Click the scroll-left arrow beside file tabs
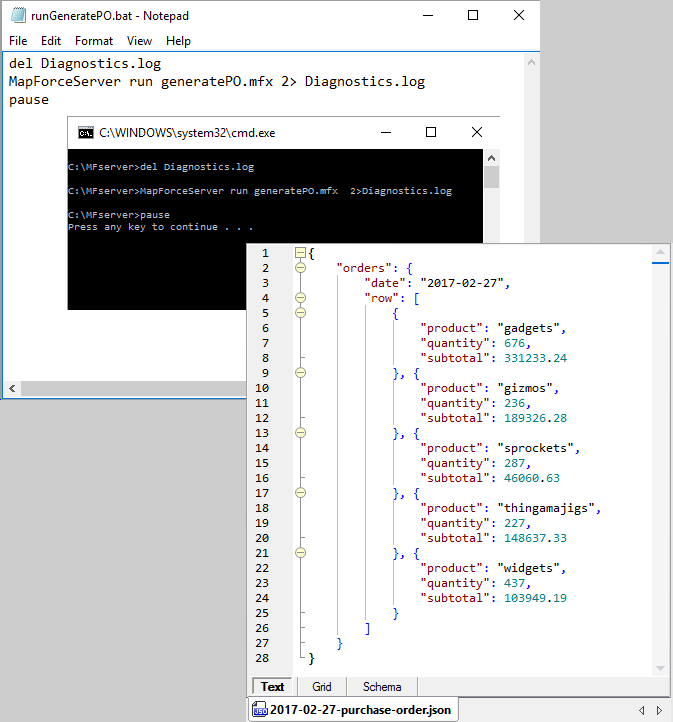This screenshot has width=673, height=722. (x=642, y=710)
